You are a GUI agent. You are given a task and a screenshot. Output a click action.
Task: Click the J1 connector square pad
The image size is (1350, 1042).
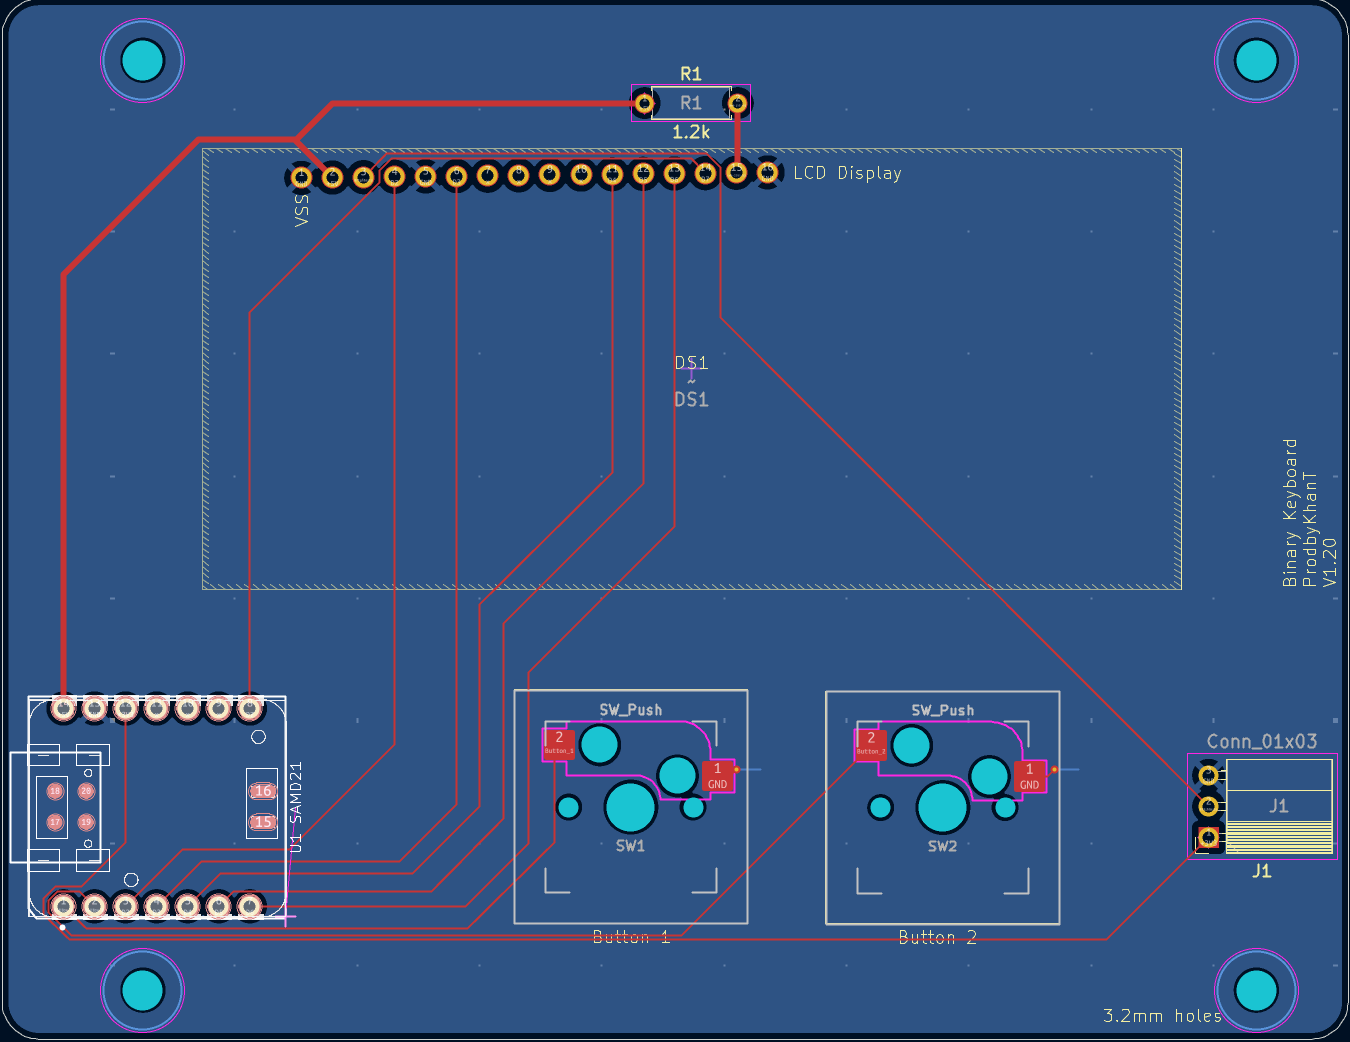point(1209,837)
